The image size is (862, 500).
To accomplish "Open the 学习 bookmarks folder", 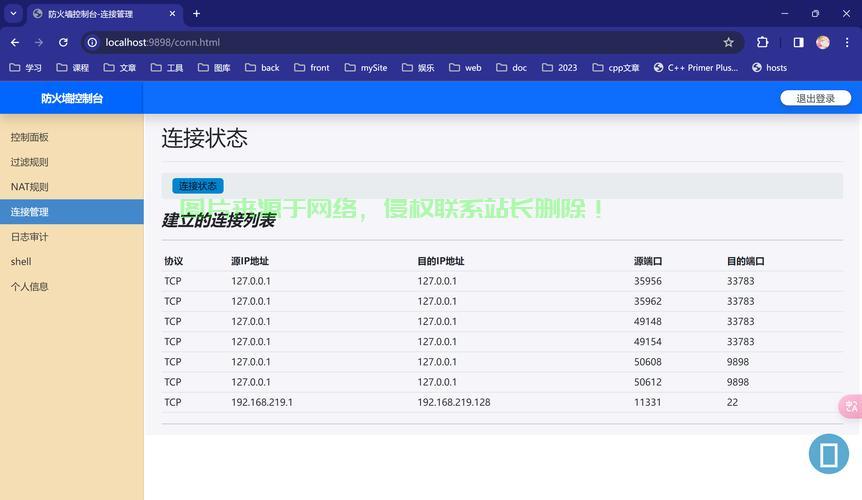I will click(x=26, y=68).
